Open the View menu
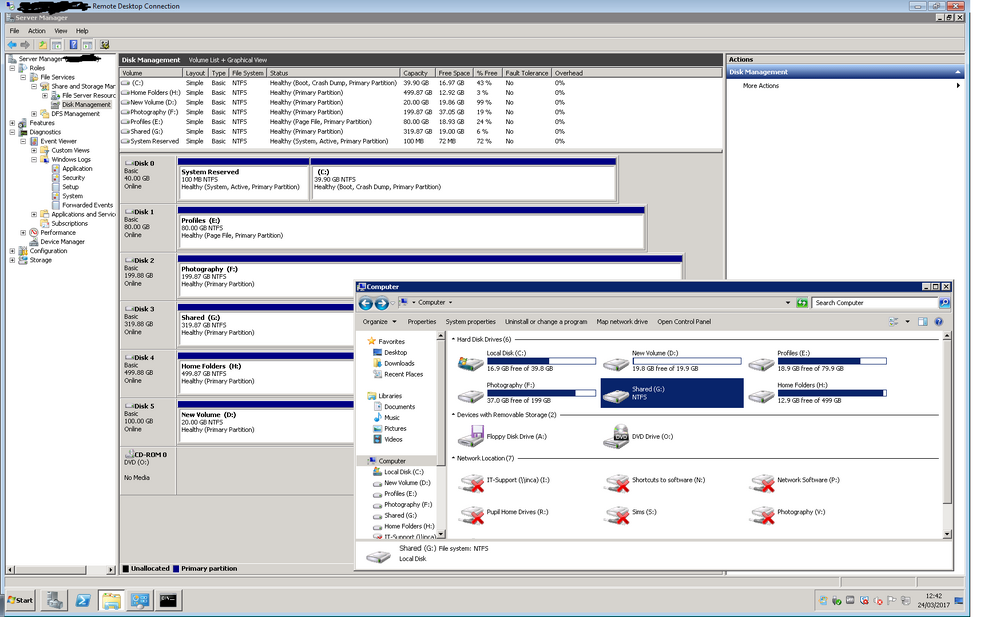Image resolution: width=1000 pixels, height=617 pixels. [x=61, y=31]
